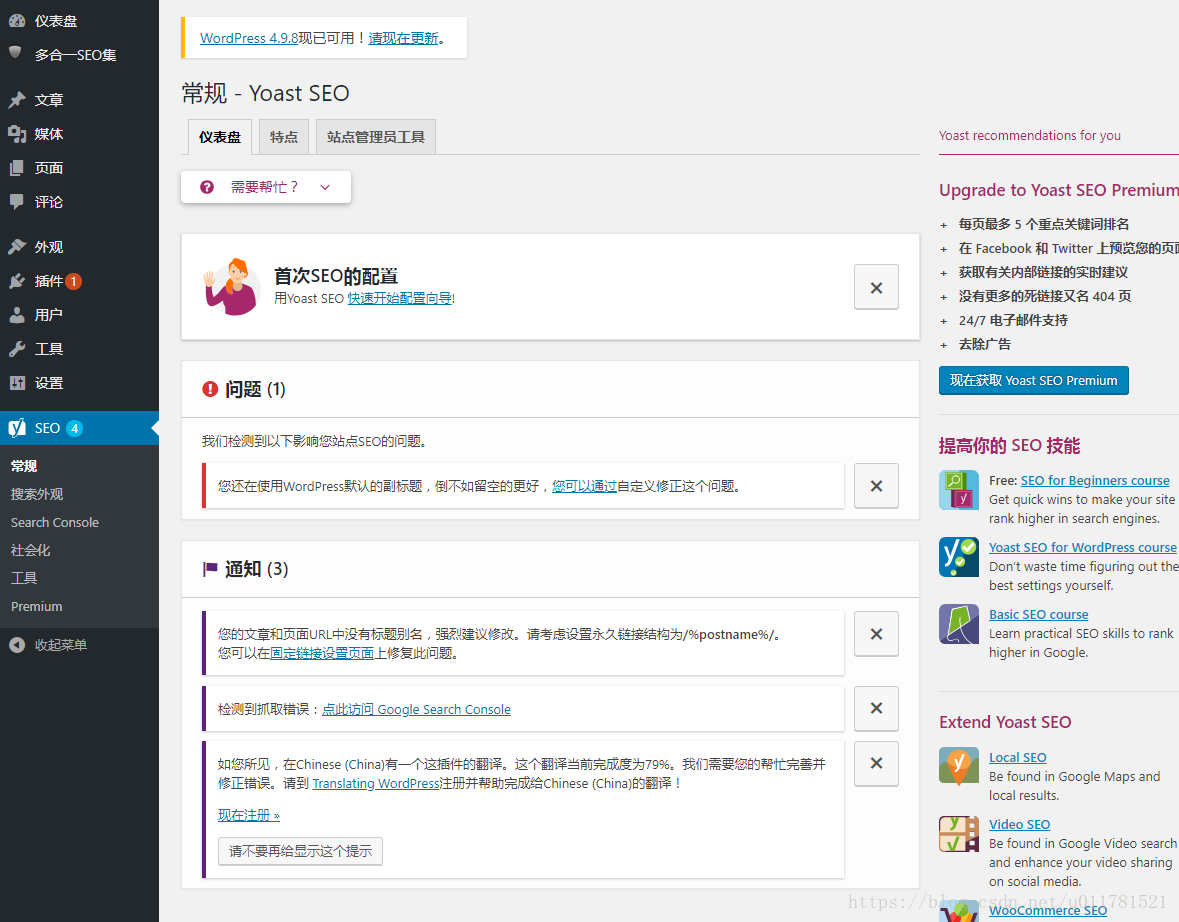Open the 评论 comments bubble icon

coord(17,202)
